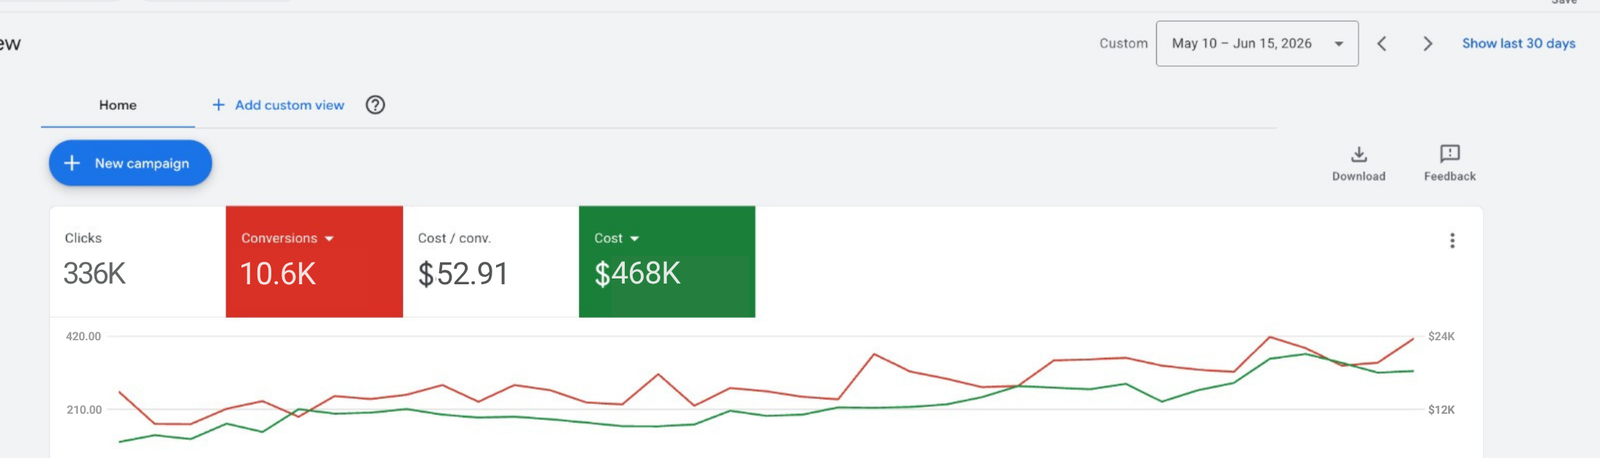This screenshot has height=458, width=1600.
Task: Click the Download icon
Action: pos(1358,154)
